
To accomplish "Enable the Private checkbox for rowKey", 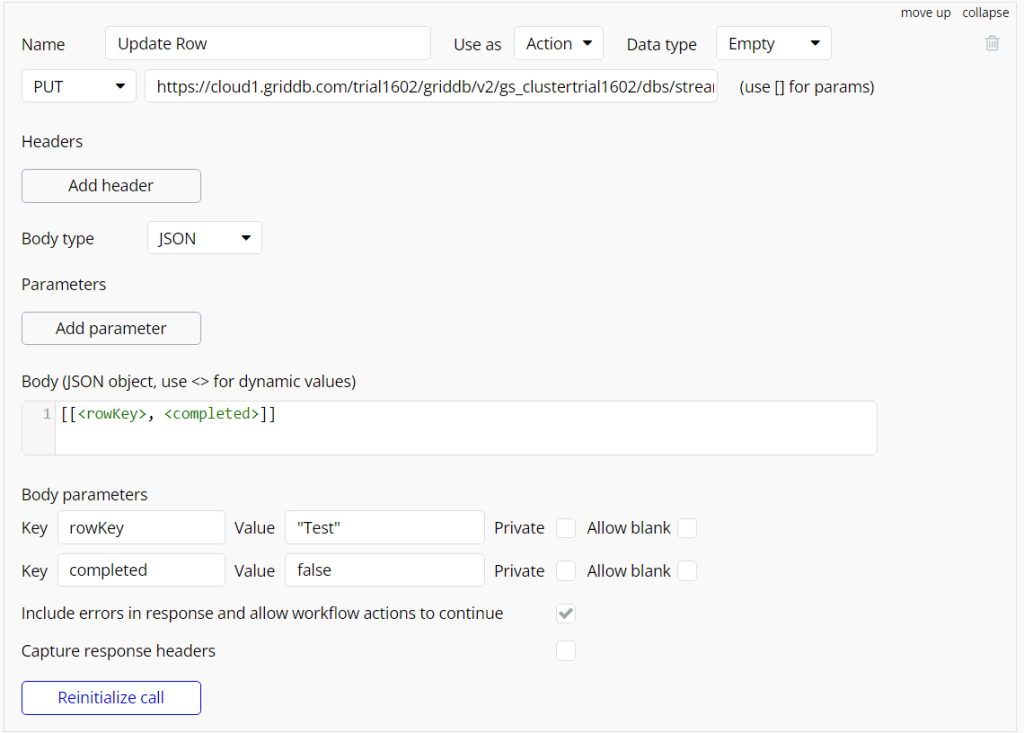I will click(566, 527).
